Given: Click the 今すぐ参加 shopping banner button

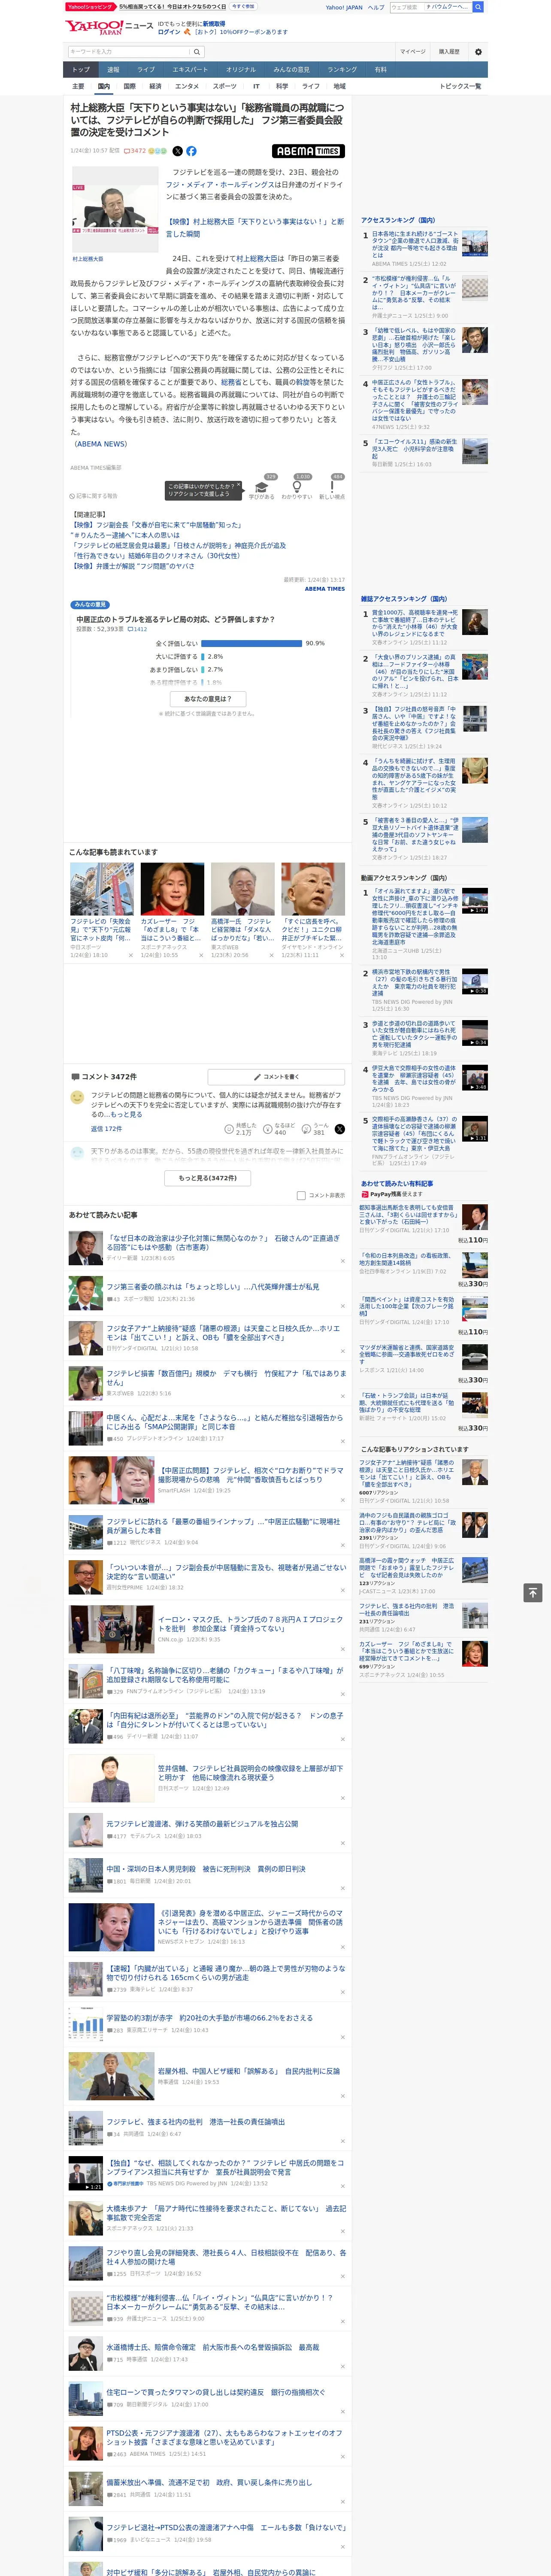Looking at the screenshot, I should click(242, 6).
